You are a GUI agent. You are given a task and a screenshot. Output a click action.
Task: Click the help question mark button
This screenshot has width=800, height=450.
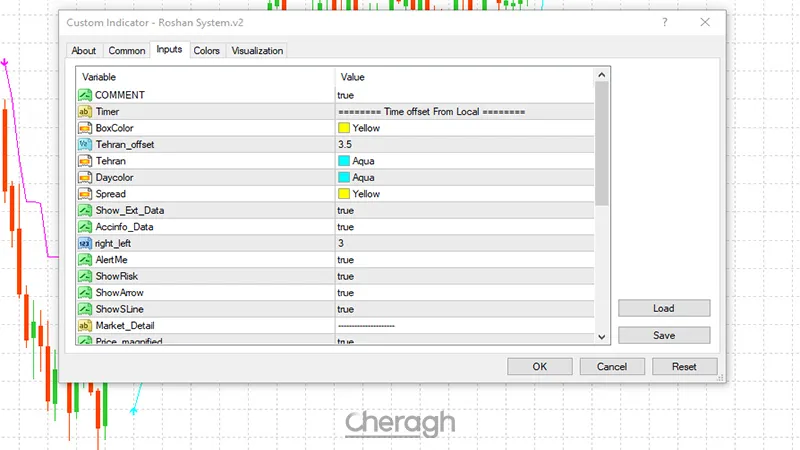[x=666, y=22]
